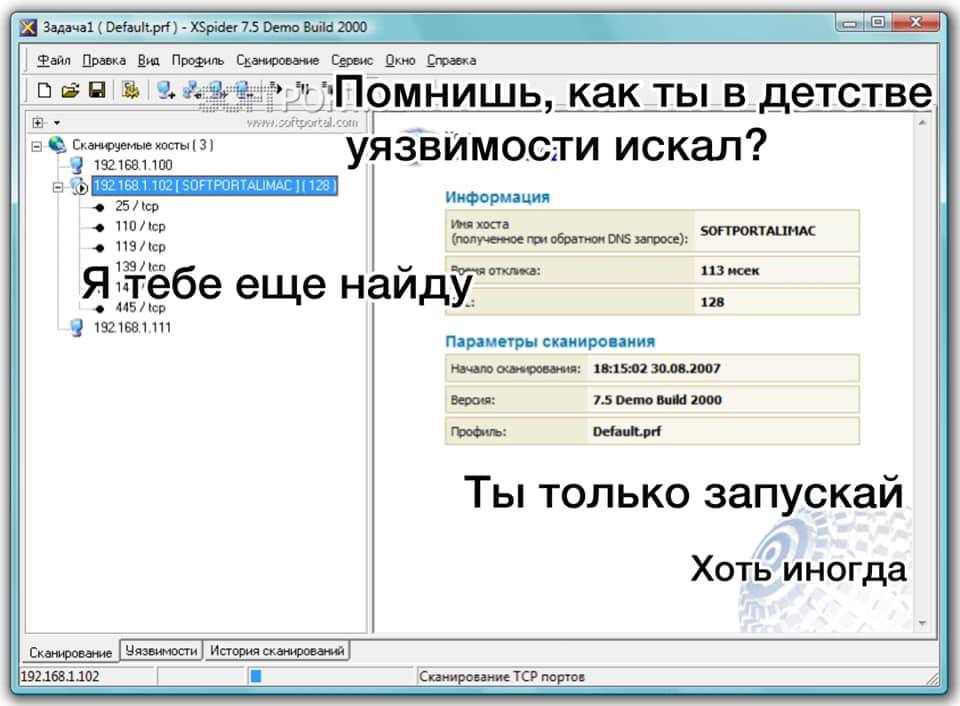
Task: Click the TCP port scan progress bar
Action: (x=258, y=677)
